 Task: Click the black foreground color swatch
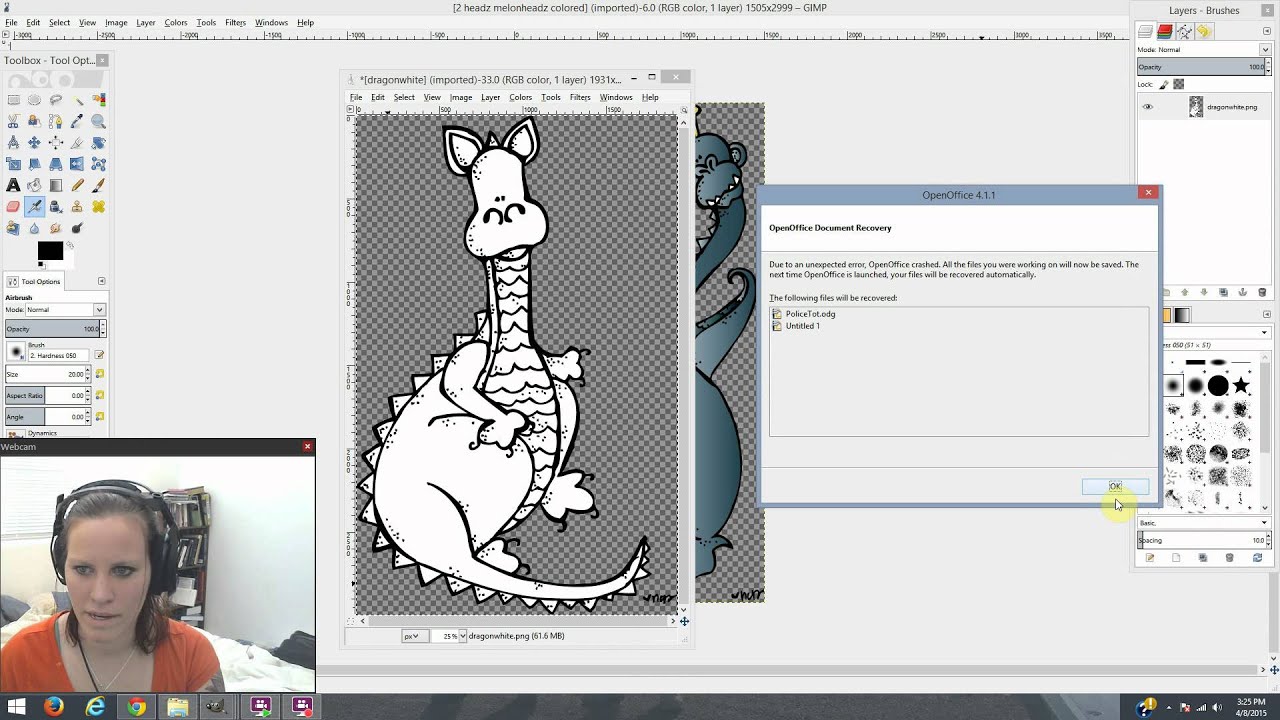coord(50,251)
